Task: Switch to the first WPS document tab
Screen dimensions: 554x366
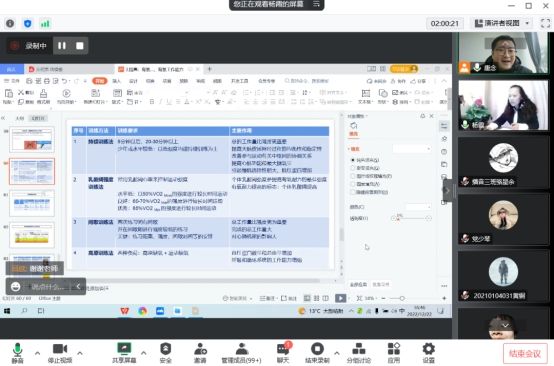Action: [x=69, y=69]
